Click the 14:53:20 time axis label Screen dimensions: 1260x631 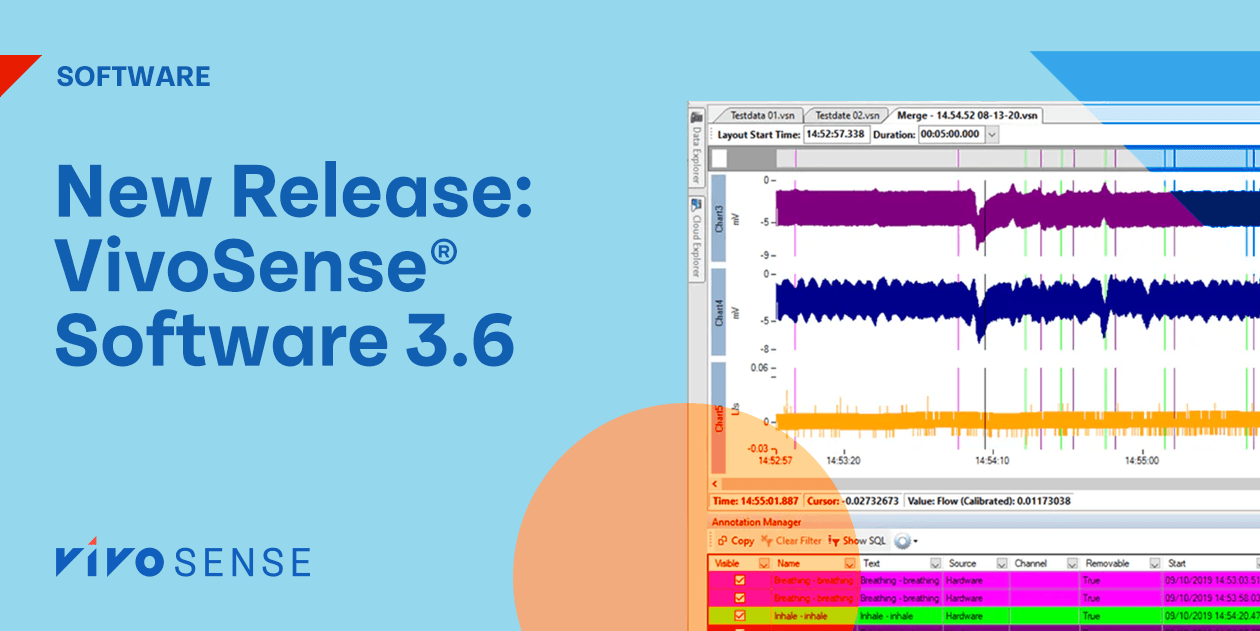click(x=844, y=461)
